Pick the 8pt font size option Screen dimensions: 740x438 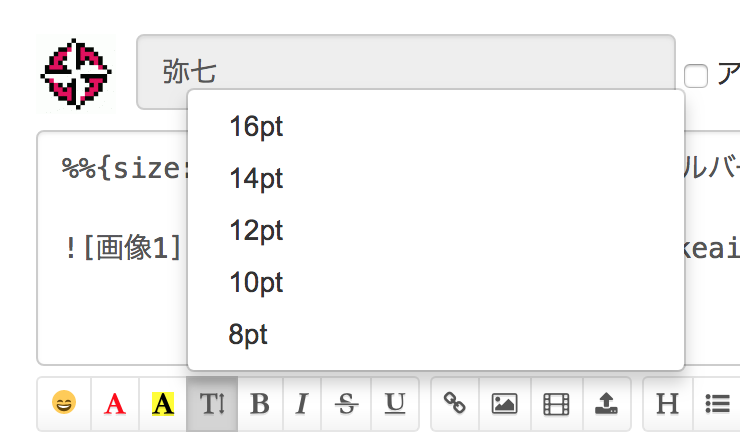click(x=248, y=335)
